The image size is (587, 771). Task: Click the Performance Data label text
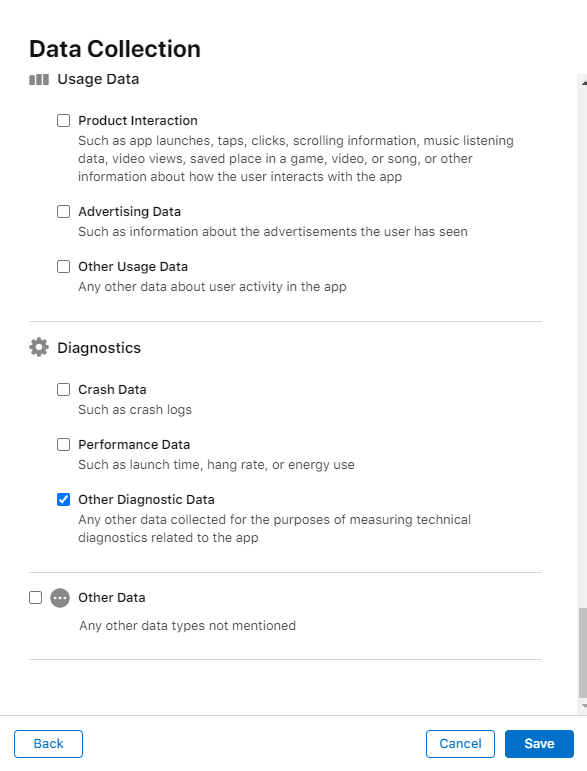point(134,445)
